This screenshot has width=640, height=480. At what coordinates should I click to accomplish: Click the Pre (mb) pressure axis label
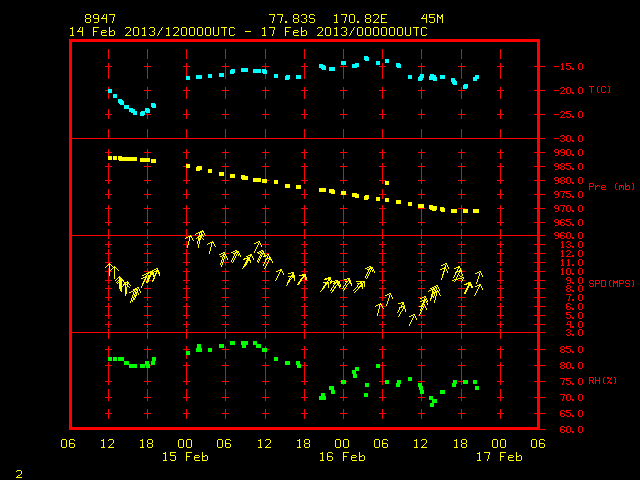pos(611,187)
